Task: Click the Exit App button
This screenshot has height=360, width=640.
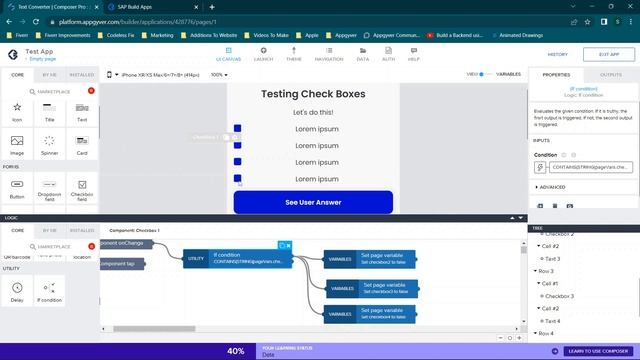Action: pos(609,54)
